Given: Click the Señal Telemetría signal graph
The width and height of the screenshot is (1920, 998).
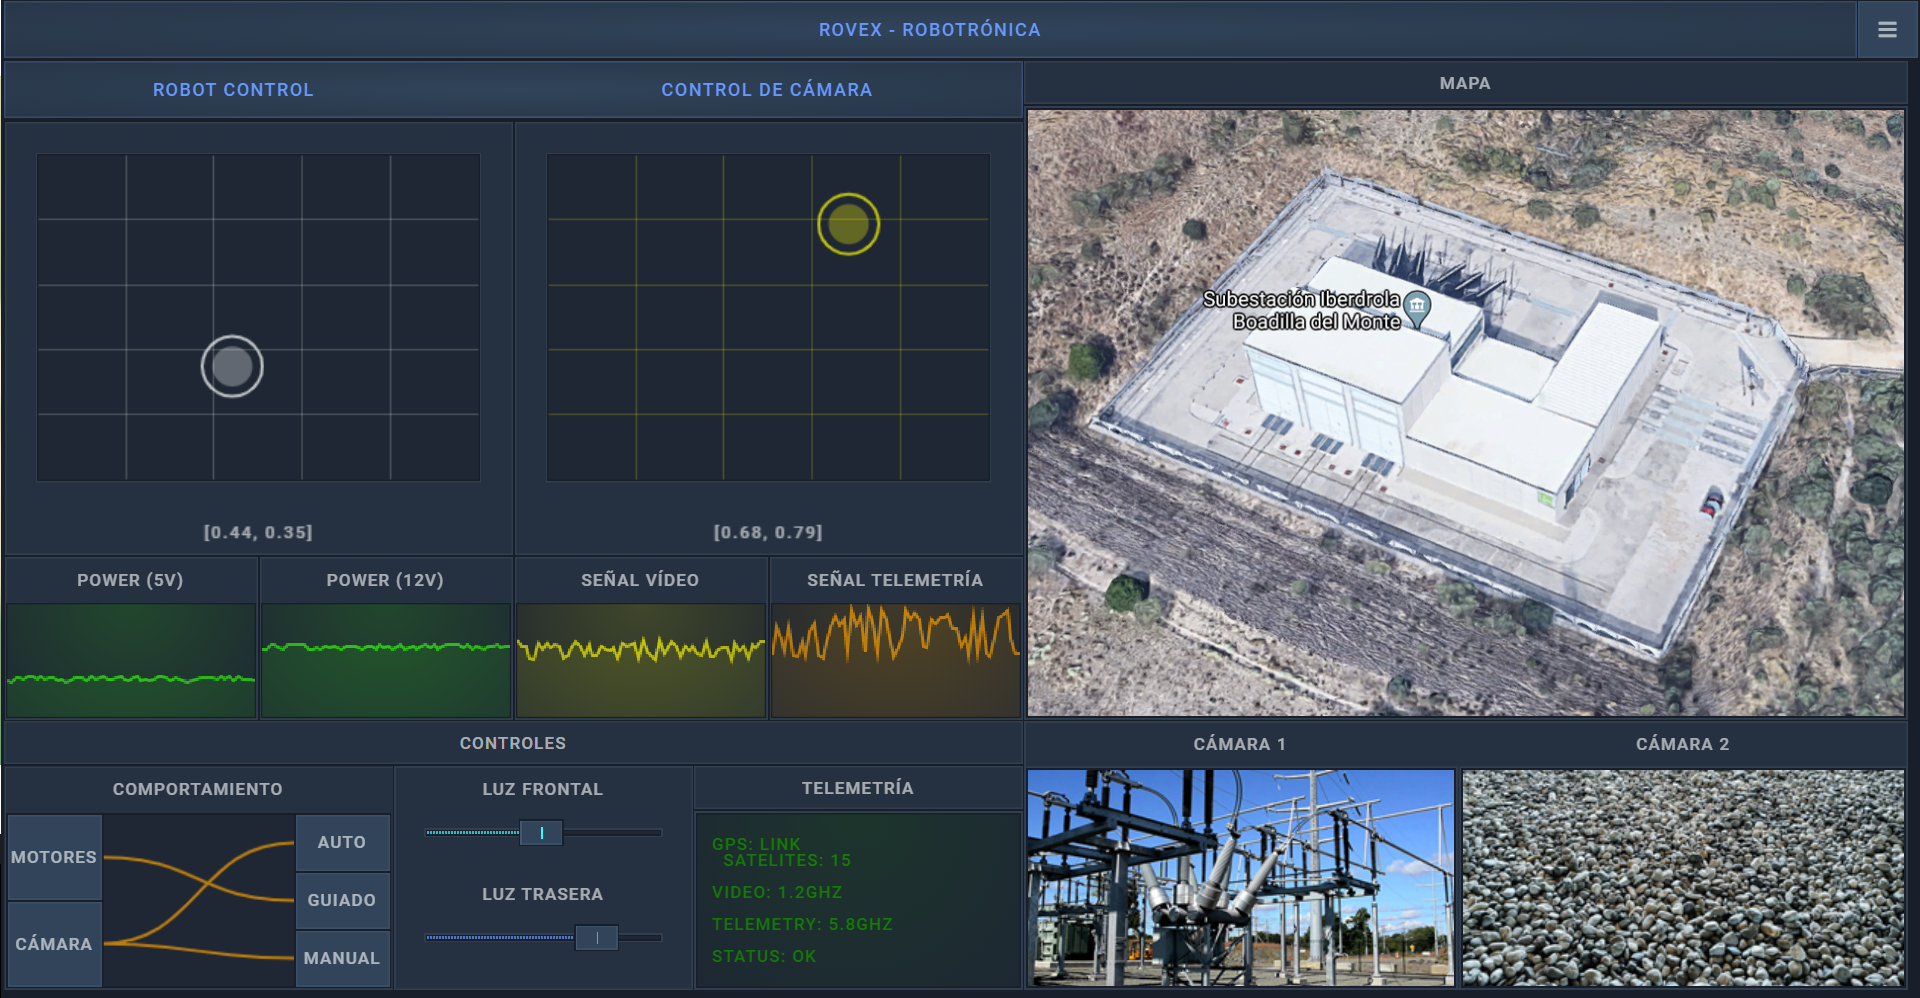Looking at the screenshot, I should [895, 660].
